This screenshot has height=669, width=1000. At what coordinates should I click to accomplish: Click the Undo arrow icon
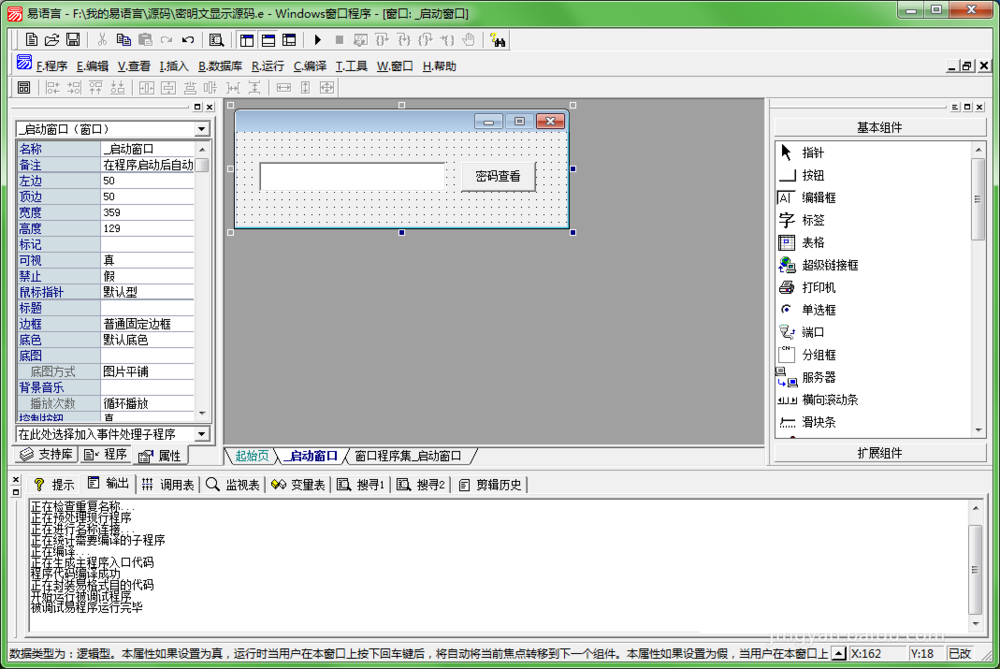coord(188,40)
